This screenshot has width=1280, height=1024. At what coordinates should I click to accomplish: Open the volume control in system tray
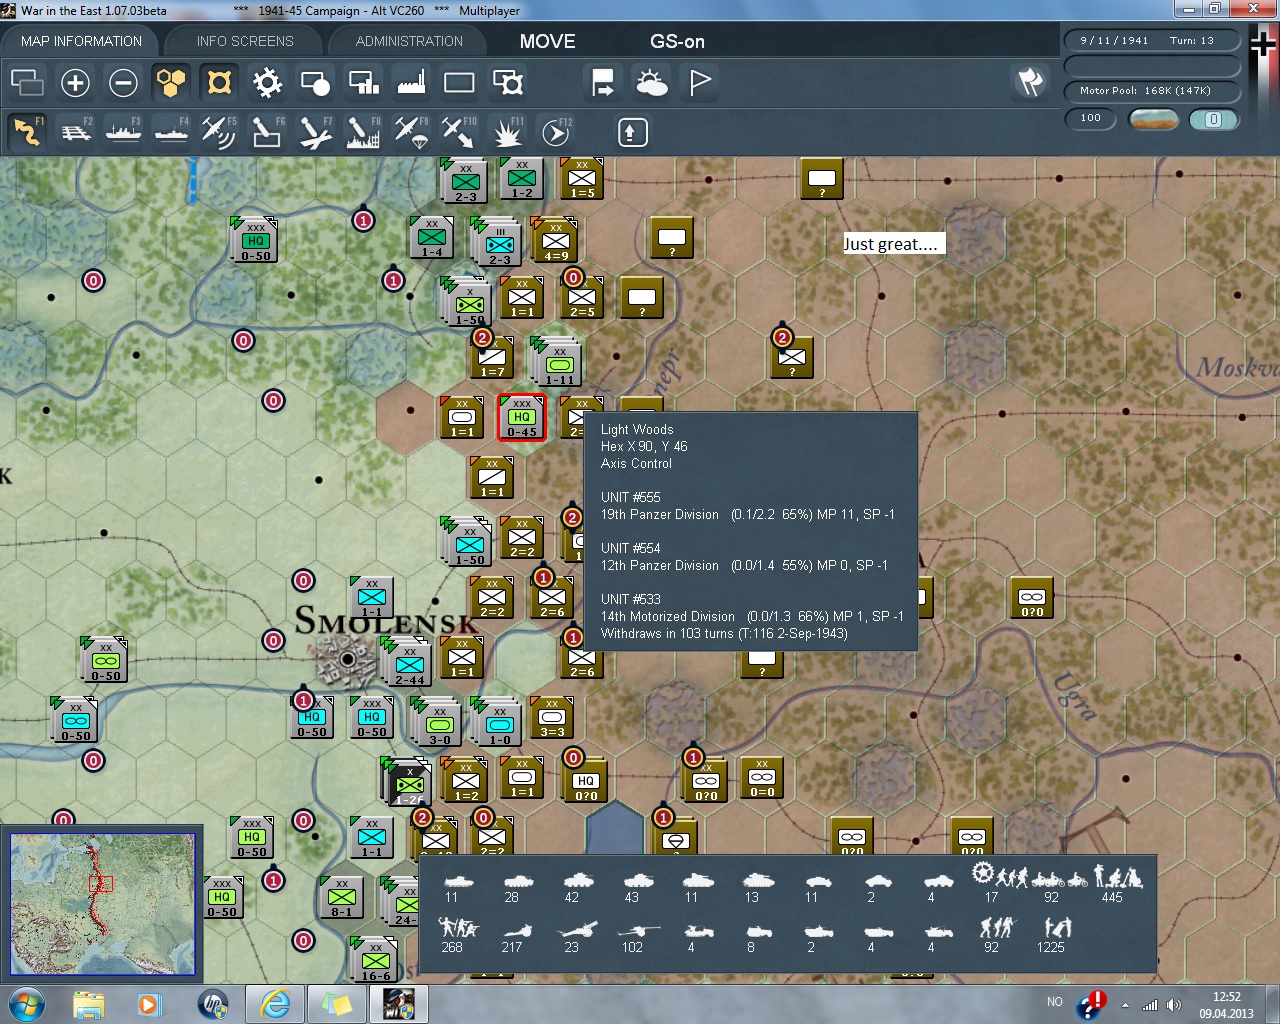(x=1174, y=1005)
